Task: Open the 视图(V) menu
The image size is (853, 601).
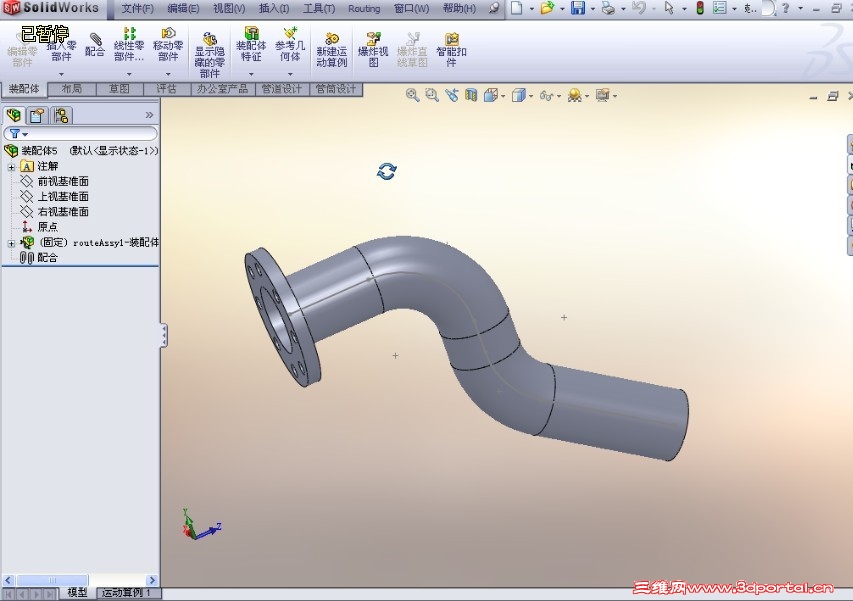Action: (228, 9)
